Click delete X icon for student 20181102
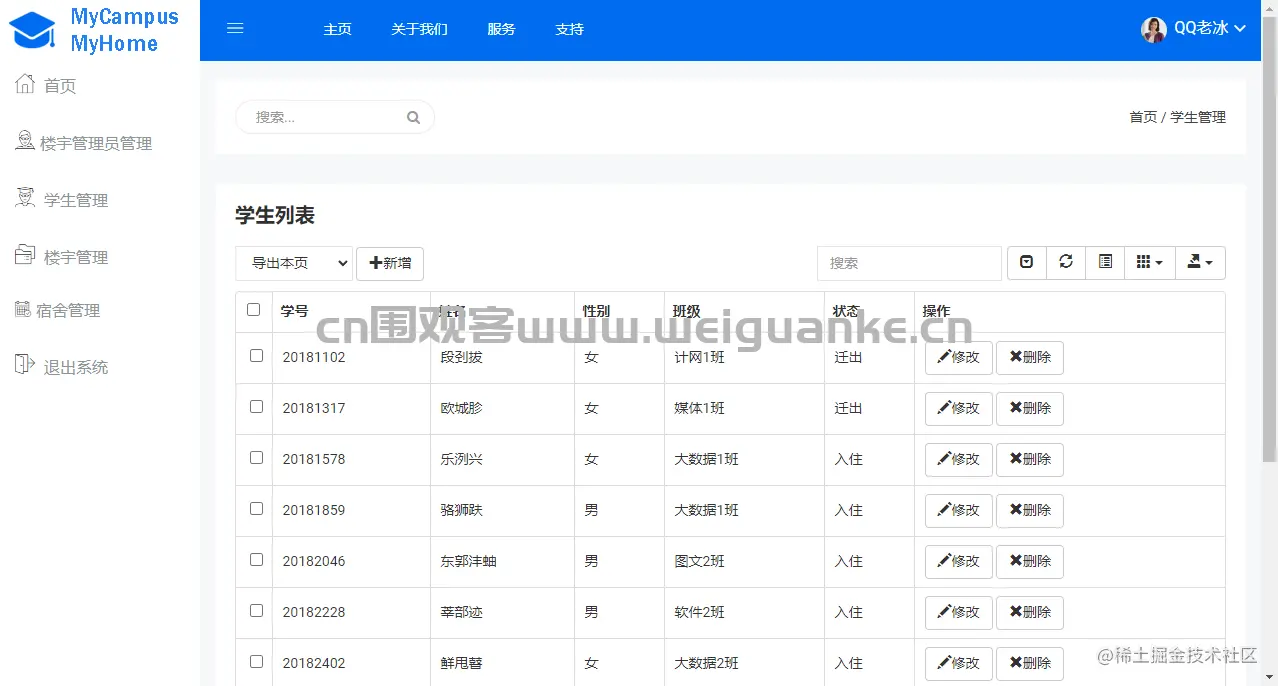The width and height of the screenshot is (1278, 686). (1015, 357)
